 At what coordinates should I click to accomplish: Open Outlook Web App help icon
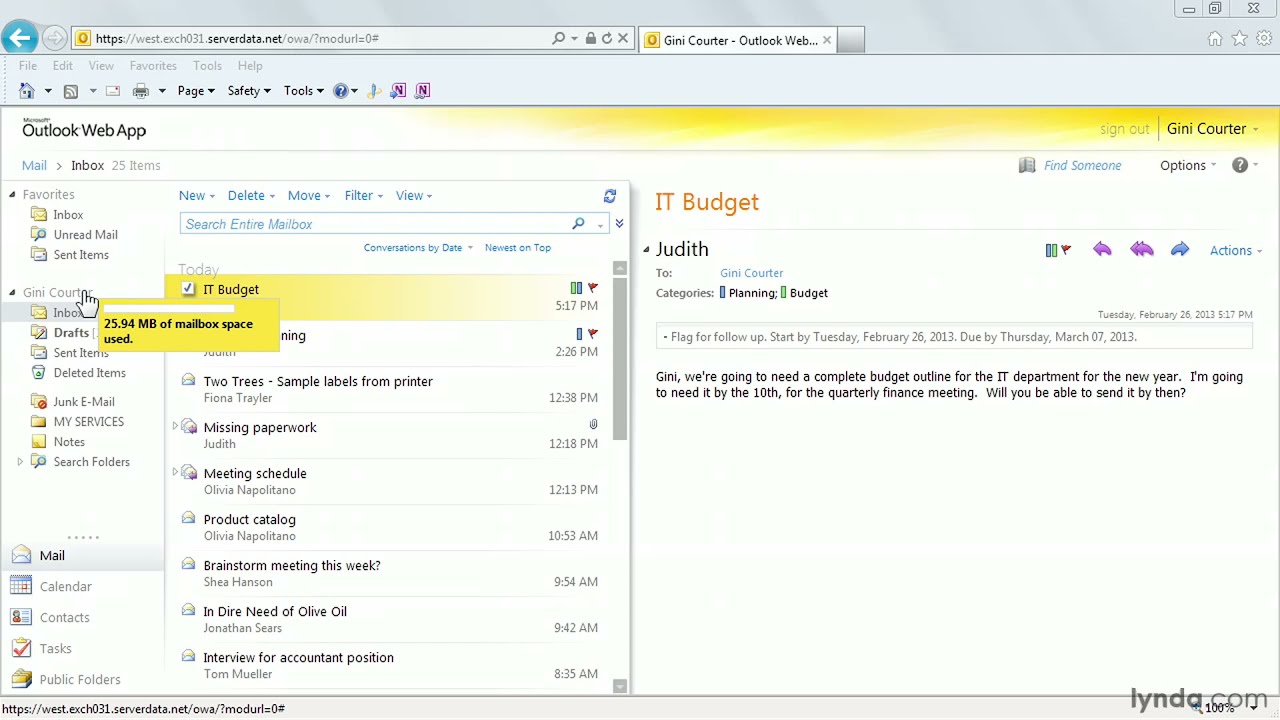(1240, 165)
